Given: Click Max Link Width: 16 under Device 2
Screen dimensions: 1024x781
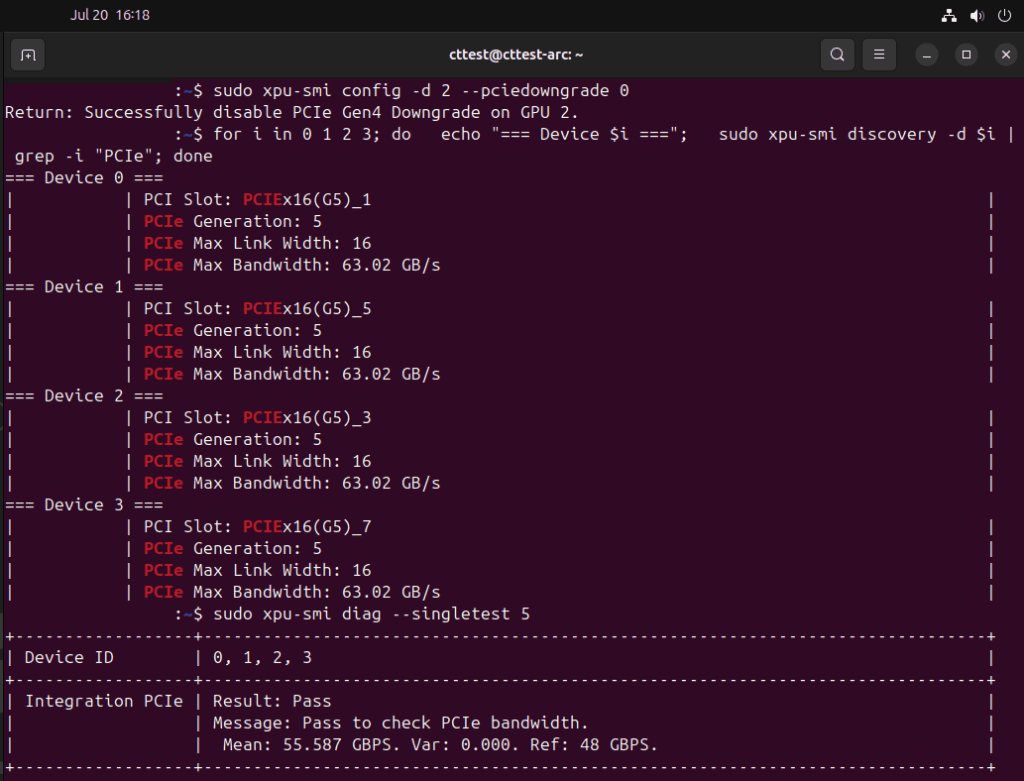Looking at the screenshot, I should (x=257, y=462).
